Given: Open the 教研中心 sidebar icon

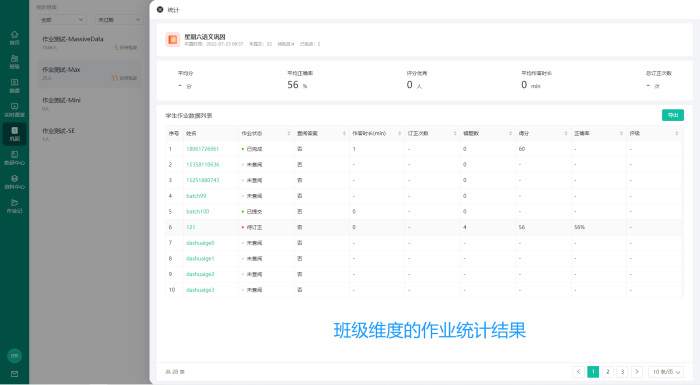Looking at the screenshot, I should click(x=14, y=158).
